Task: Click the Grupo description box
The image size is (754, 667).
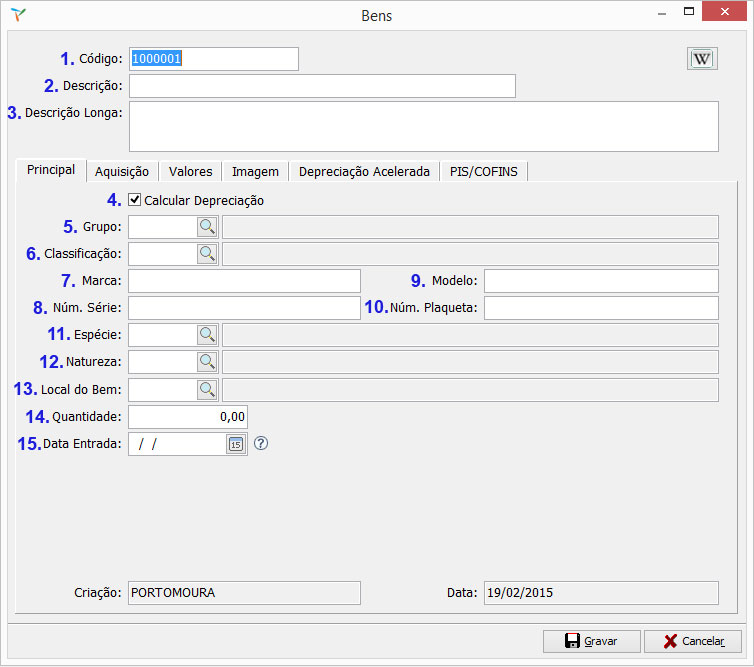Action: [470, 227]
